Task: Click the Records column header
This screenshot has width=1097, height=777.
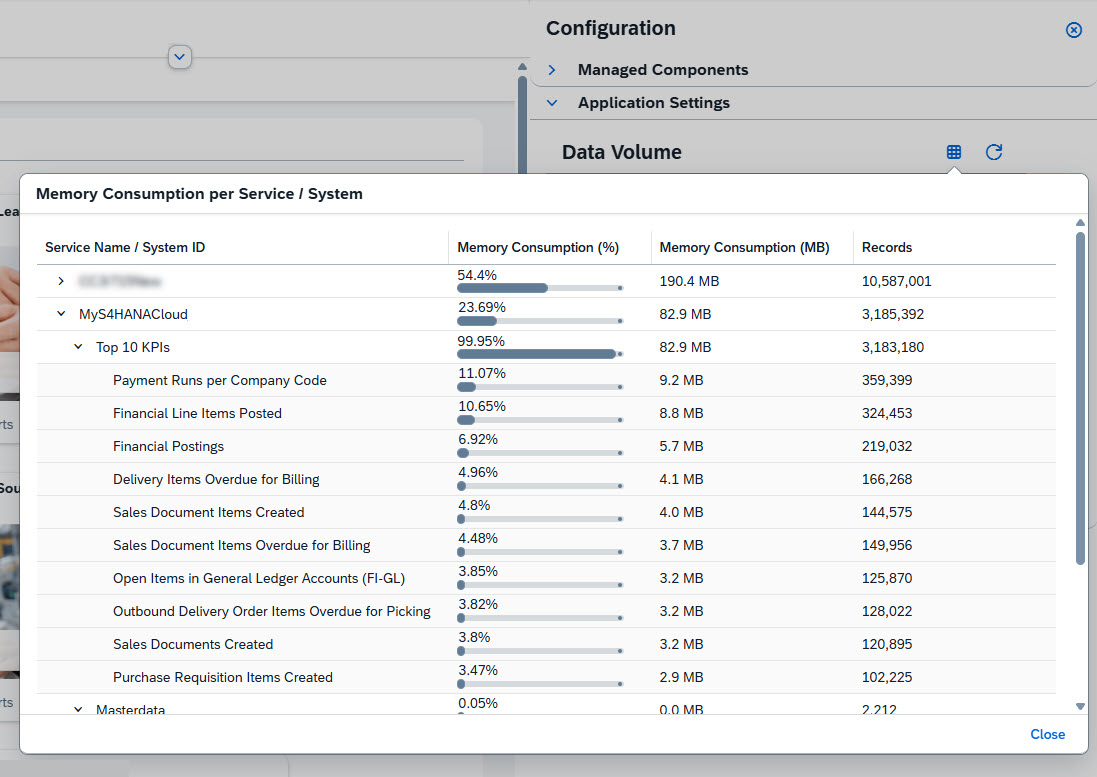Action: coord(887,247)
